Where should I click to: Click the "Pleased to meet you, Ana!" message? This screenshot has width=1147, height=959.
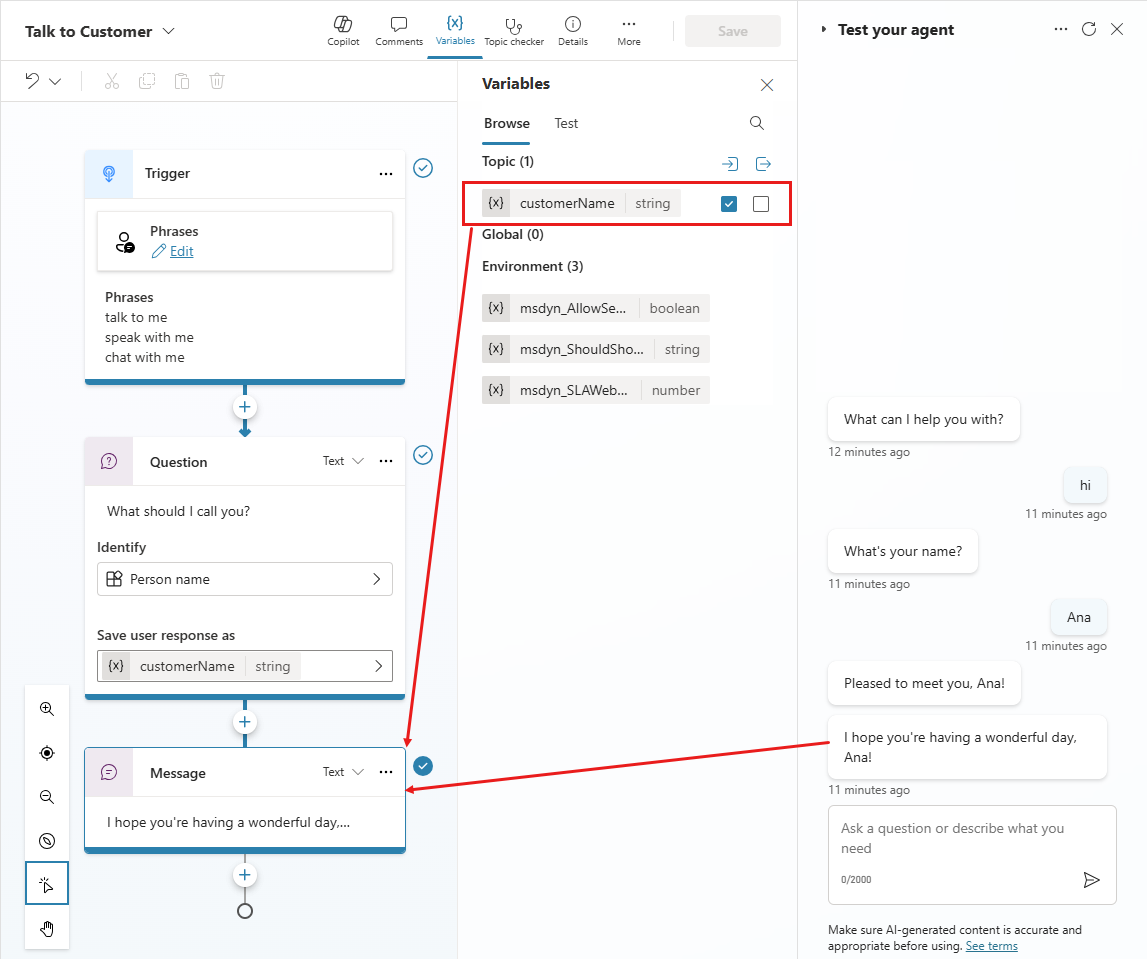point(924,683)
